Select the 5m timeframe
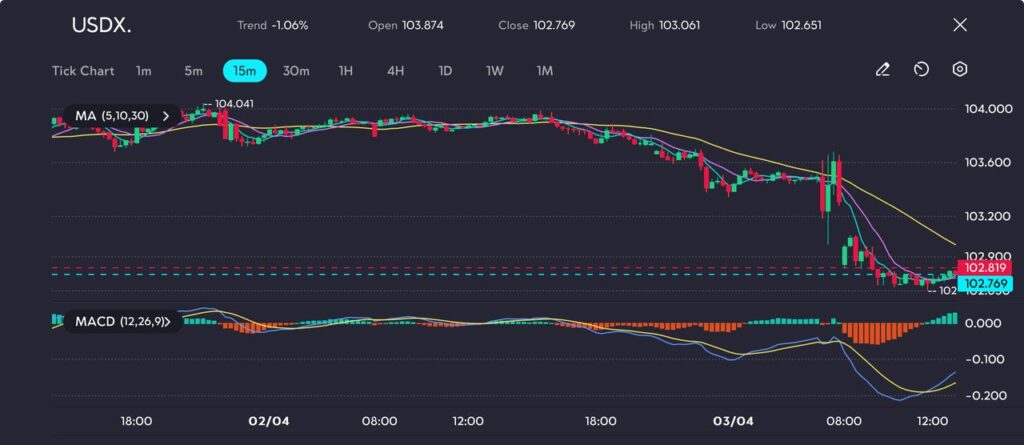 click(x=193, y=71)
